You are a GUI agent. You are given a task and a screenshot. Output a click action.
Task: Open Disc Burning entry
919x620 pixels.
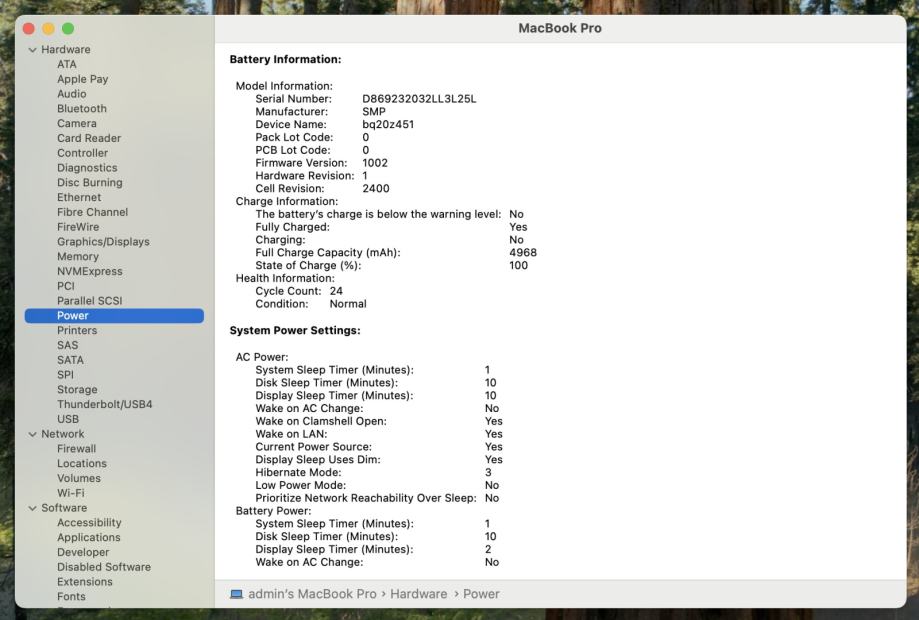pyautogui.click(x=90, y=182)
